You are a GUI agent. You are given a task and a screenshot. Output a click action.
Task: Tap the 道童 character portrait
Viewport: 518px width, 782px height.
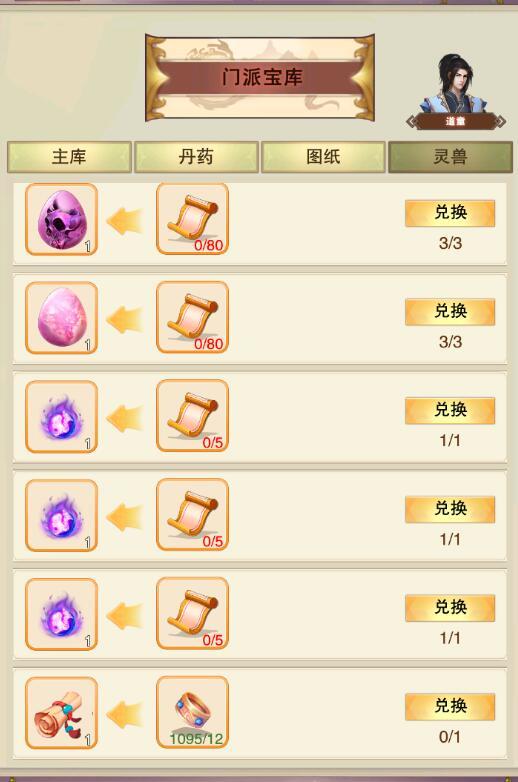[x=455, y=91]
